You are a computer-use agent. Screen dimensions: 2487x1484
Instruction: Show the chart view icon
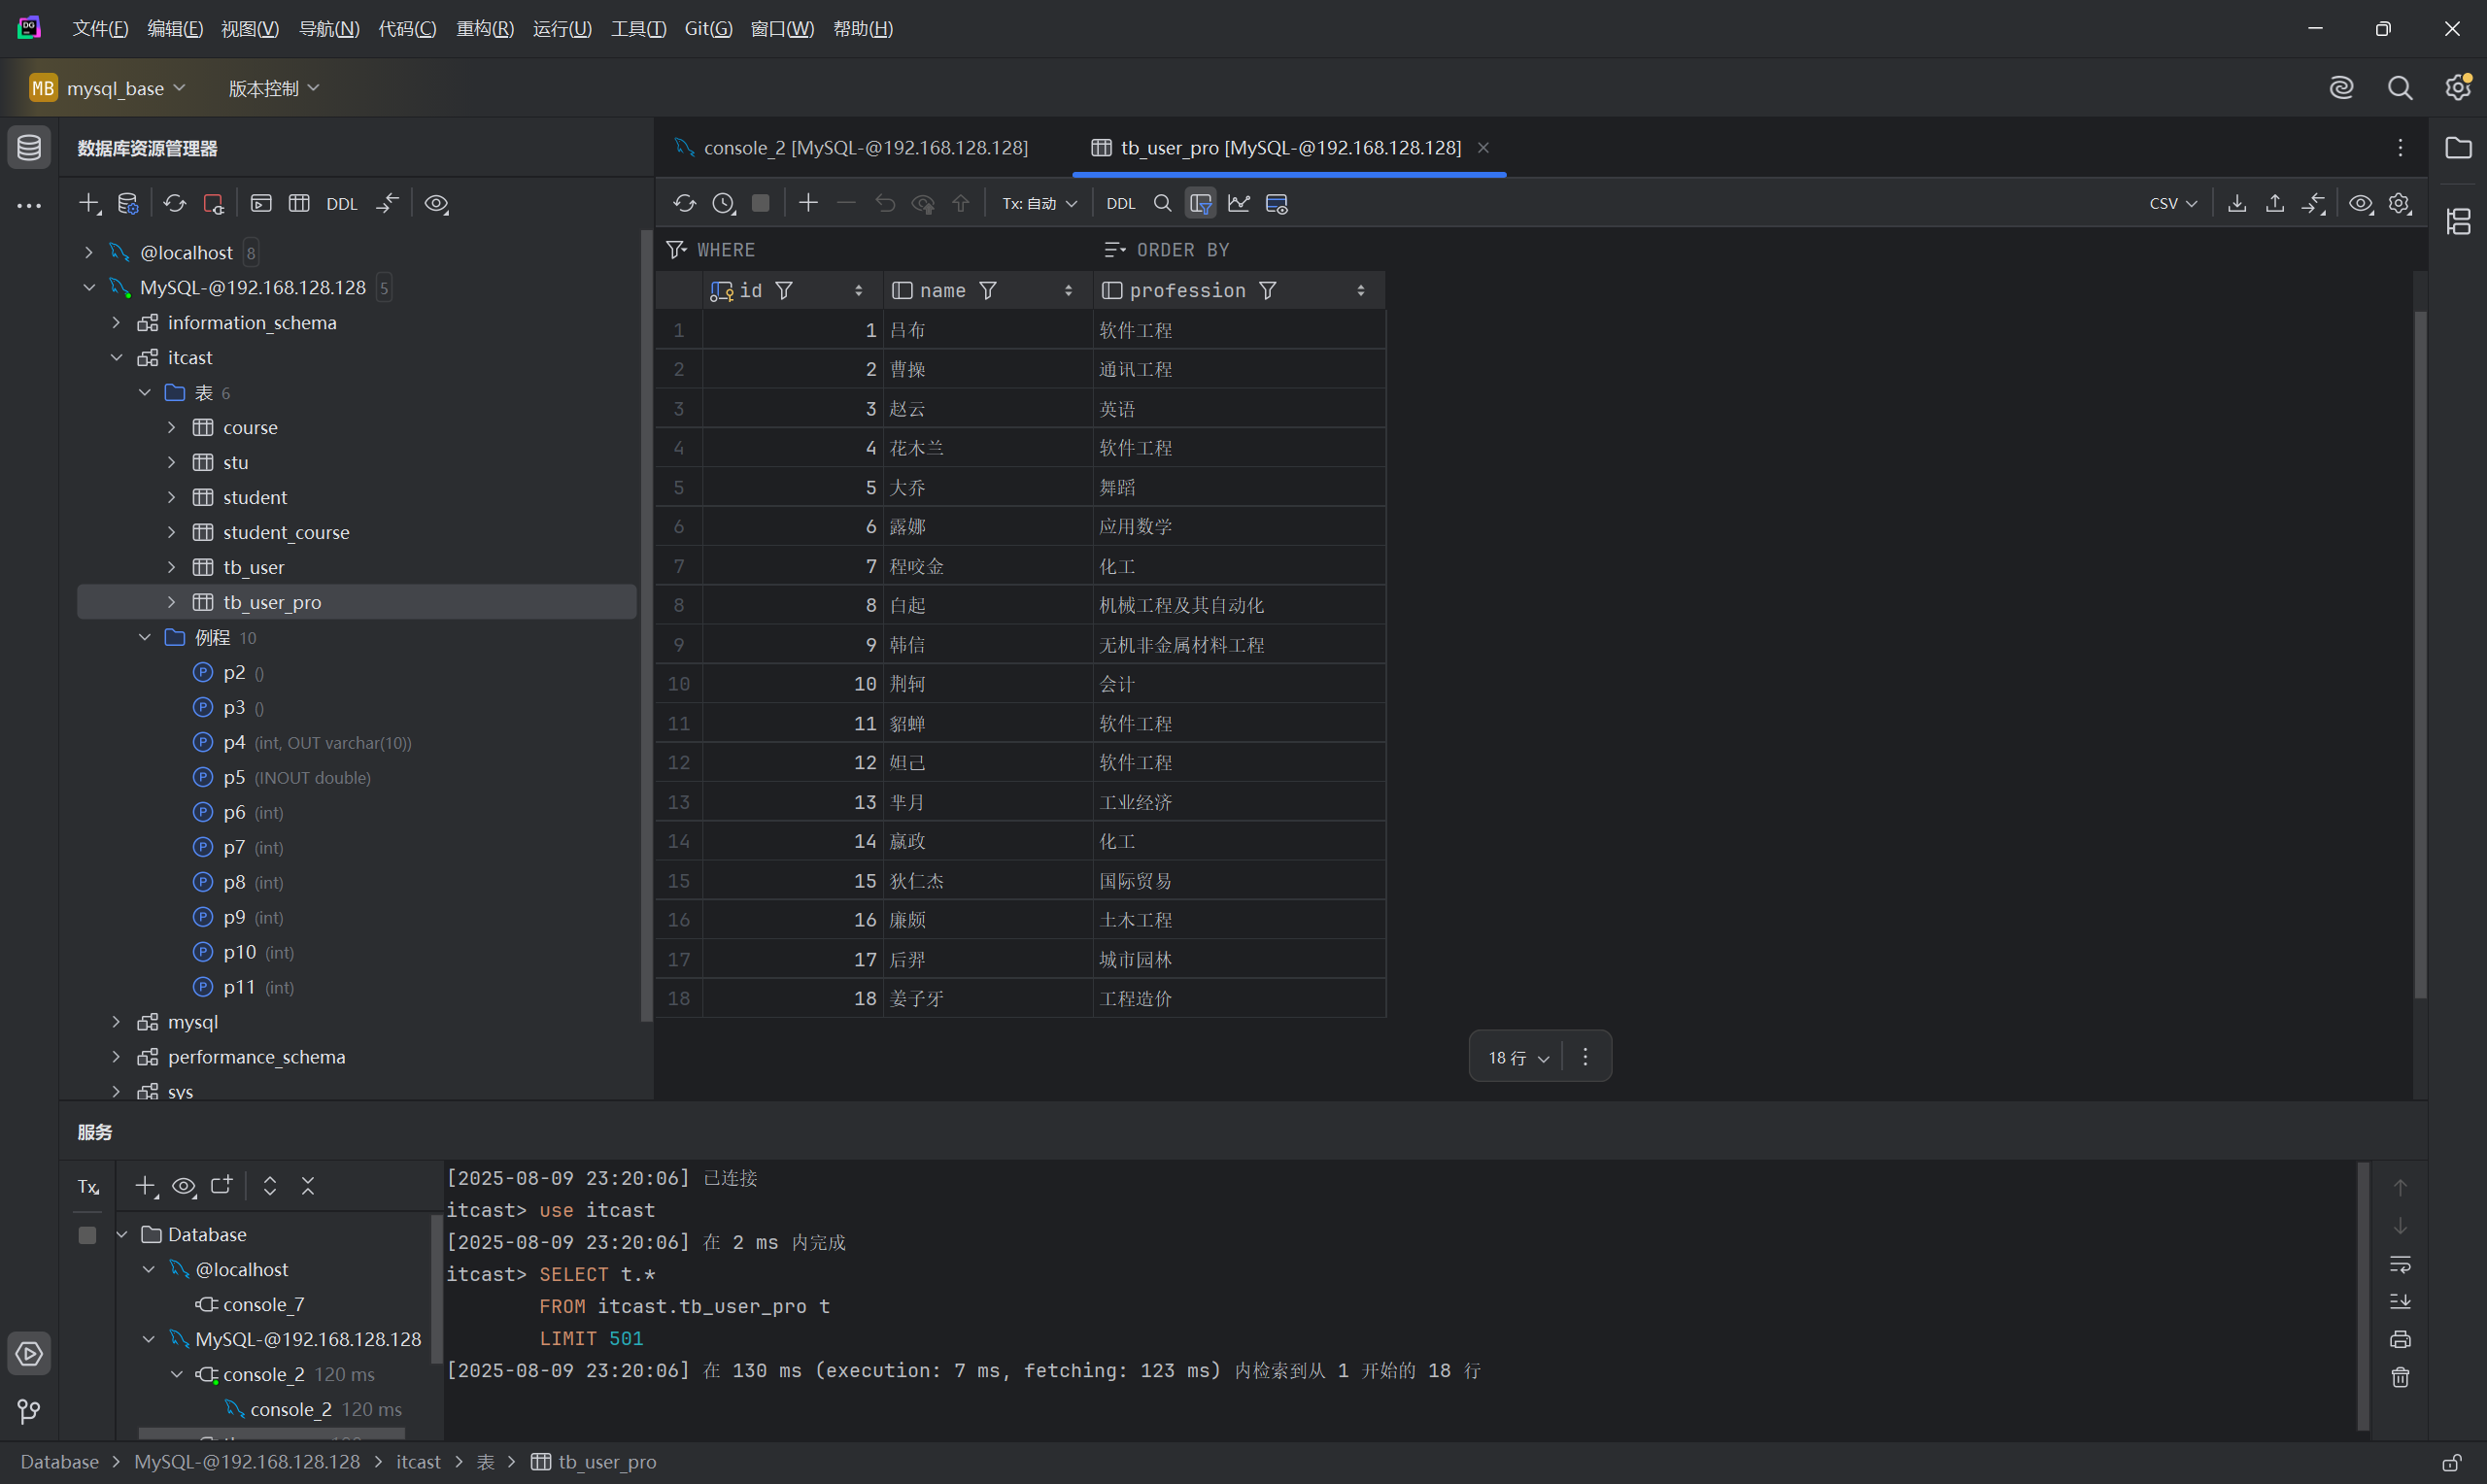point(1239,204)
